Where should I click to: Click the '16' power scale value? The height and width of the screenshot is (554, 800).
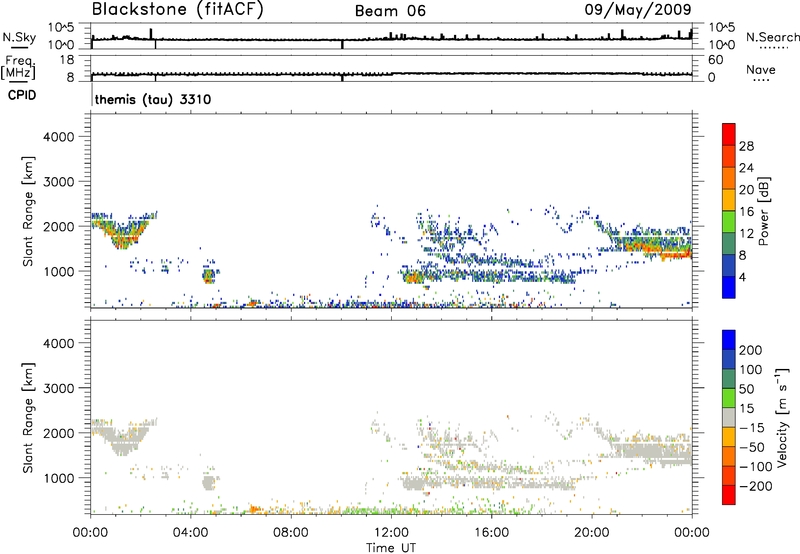pyautogui.click(x=746, y=212)
